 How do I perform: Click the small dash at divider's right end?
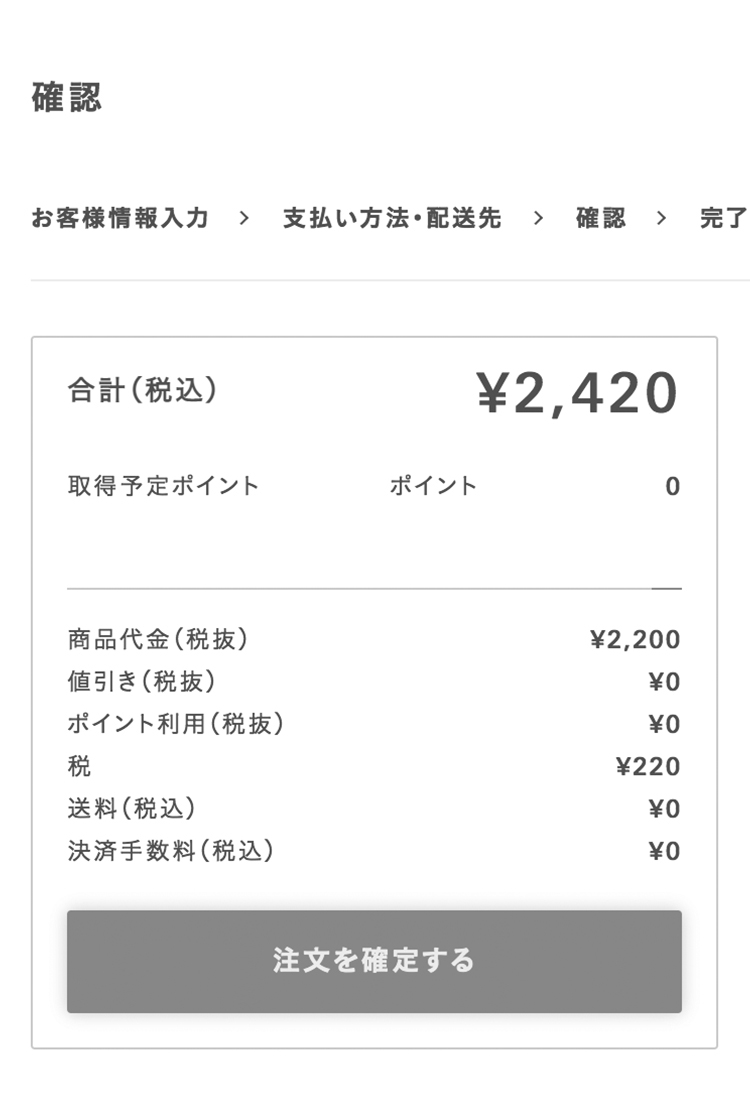[666, 589]
